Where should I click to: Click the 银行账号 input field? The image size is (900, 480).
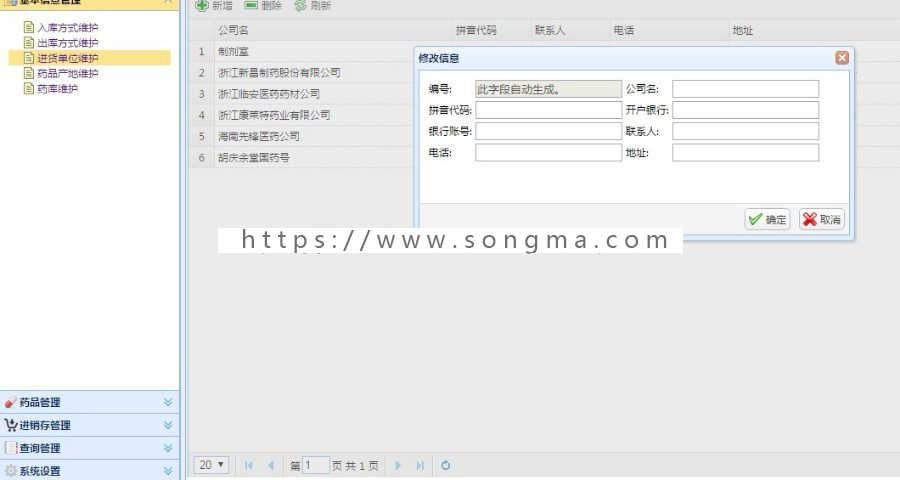click(x=548, y=131)
